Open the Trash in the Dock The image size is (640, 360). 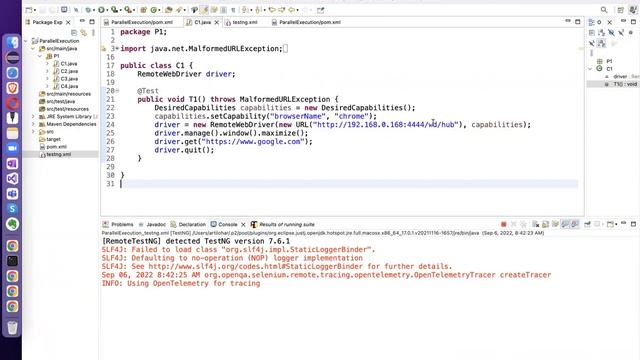point(12,327)
